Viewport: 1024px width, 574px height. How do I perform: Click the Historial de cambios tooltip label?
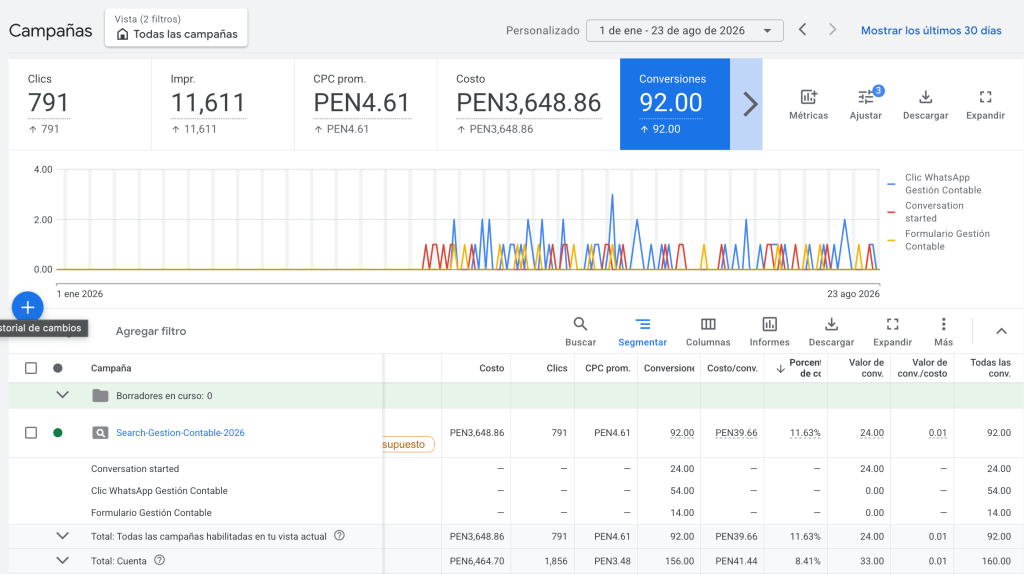pos(41,328)
